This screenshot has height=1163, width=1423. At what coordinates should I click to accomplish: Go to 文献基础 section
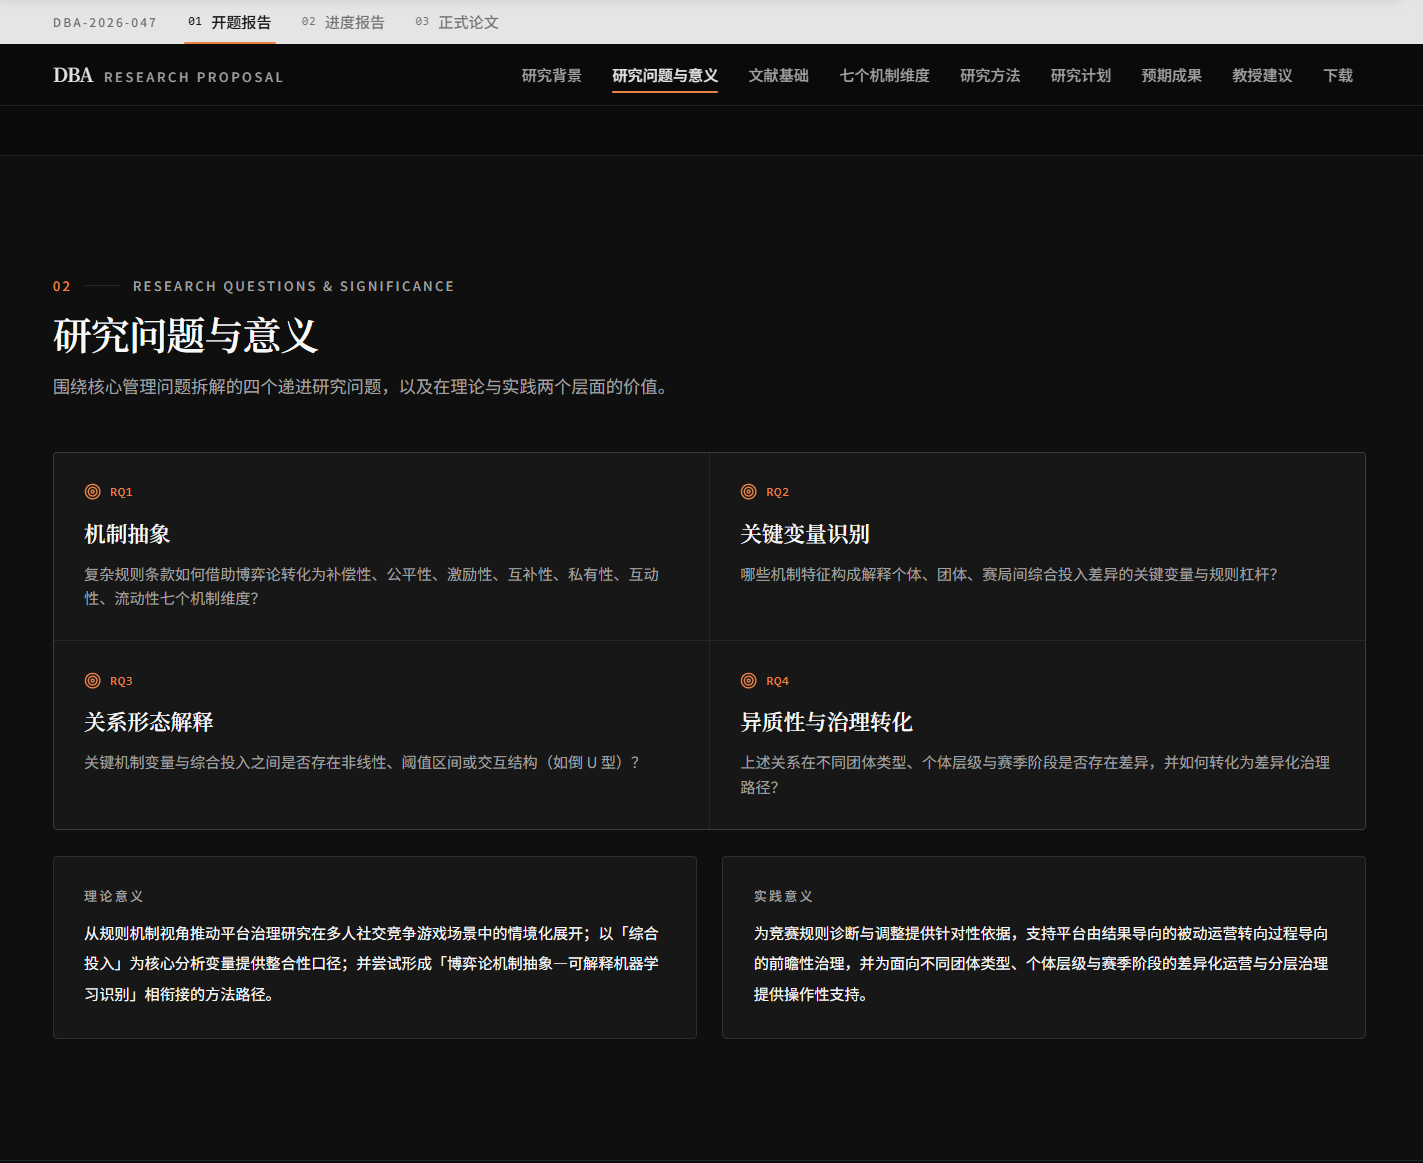pyautogui.click(x=779, y=76)
